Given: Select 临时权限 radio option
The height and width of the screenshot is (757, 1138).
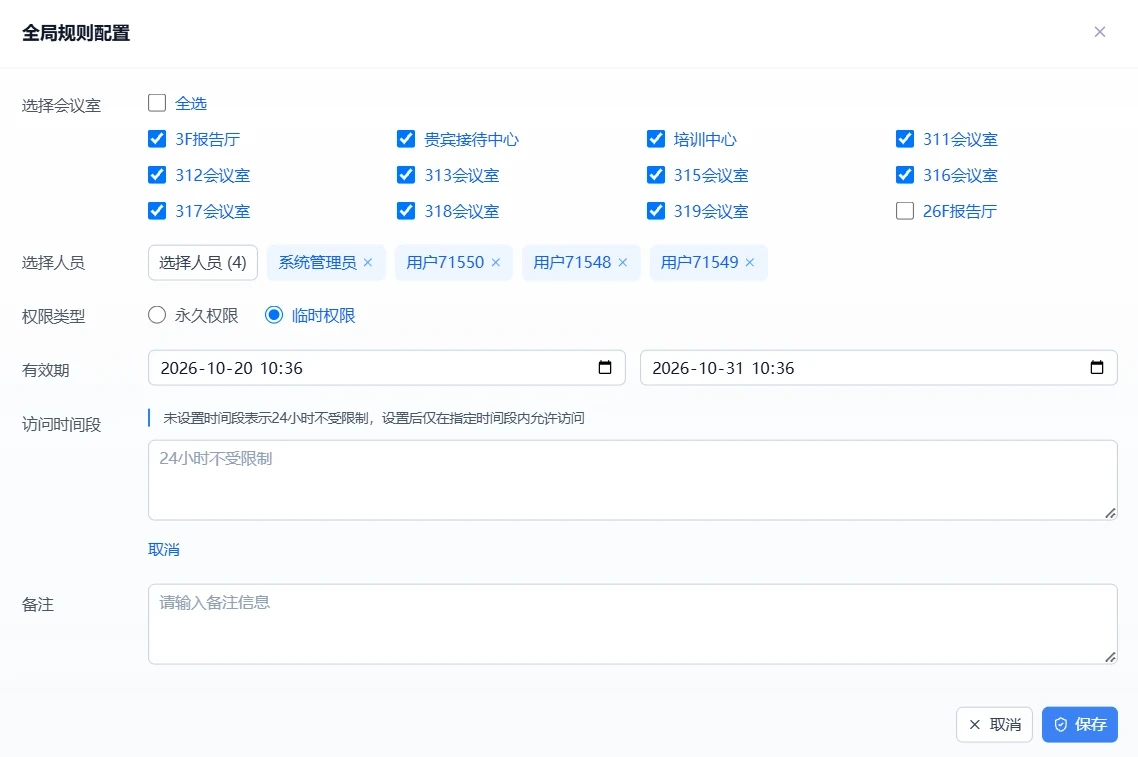Looking at the screenshot, I should coord(274,315).
